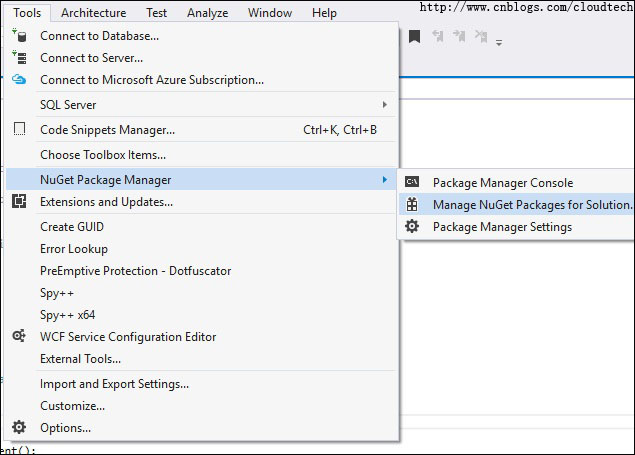Open the Tools menu
Viewport: 635px width, 455px height.
pos(27,13)
